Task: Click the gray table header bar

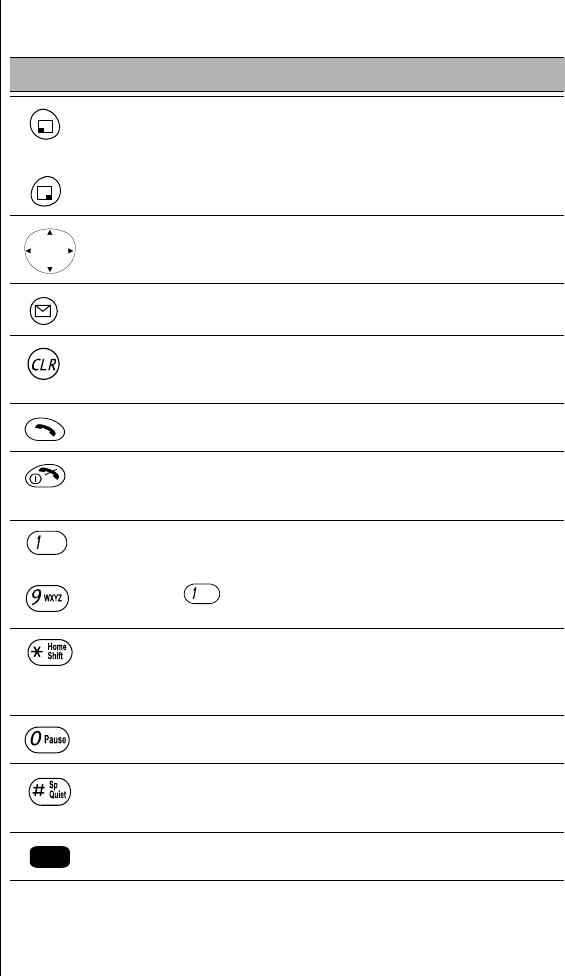Action: coord(287,75)
